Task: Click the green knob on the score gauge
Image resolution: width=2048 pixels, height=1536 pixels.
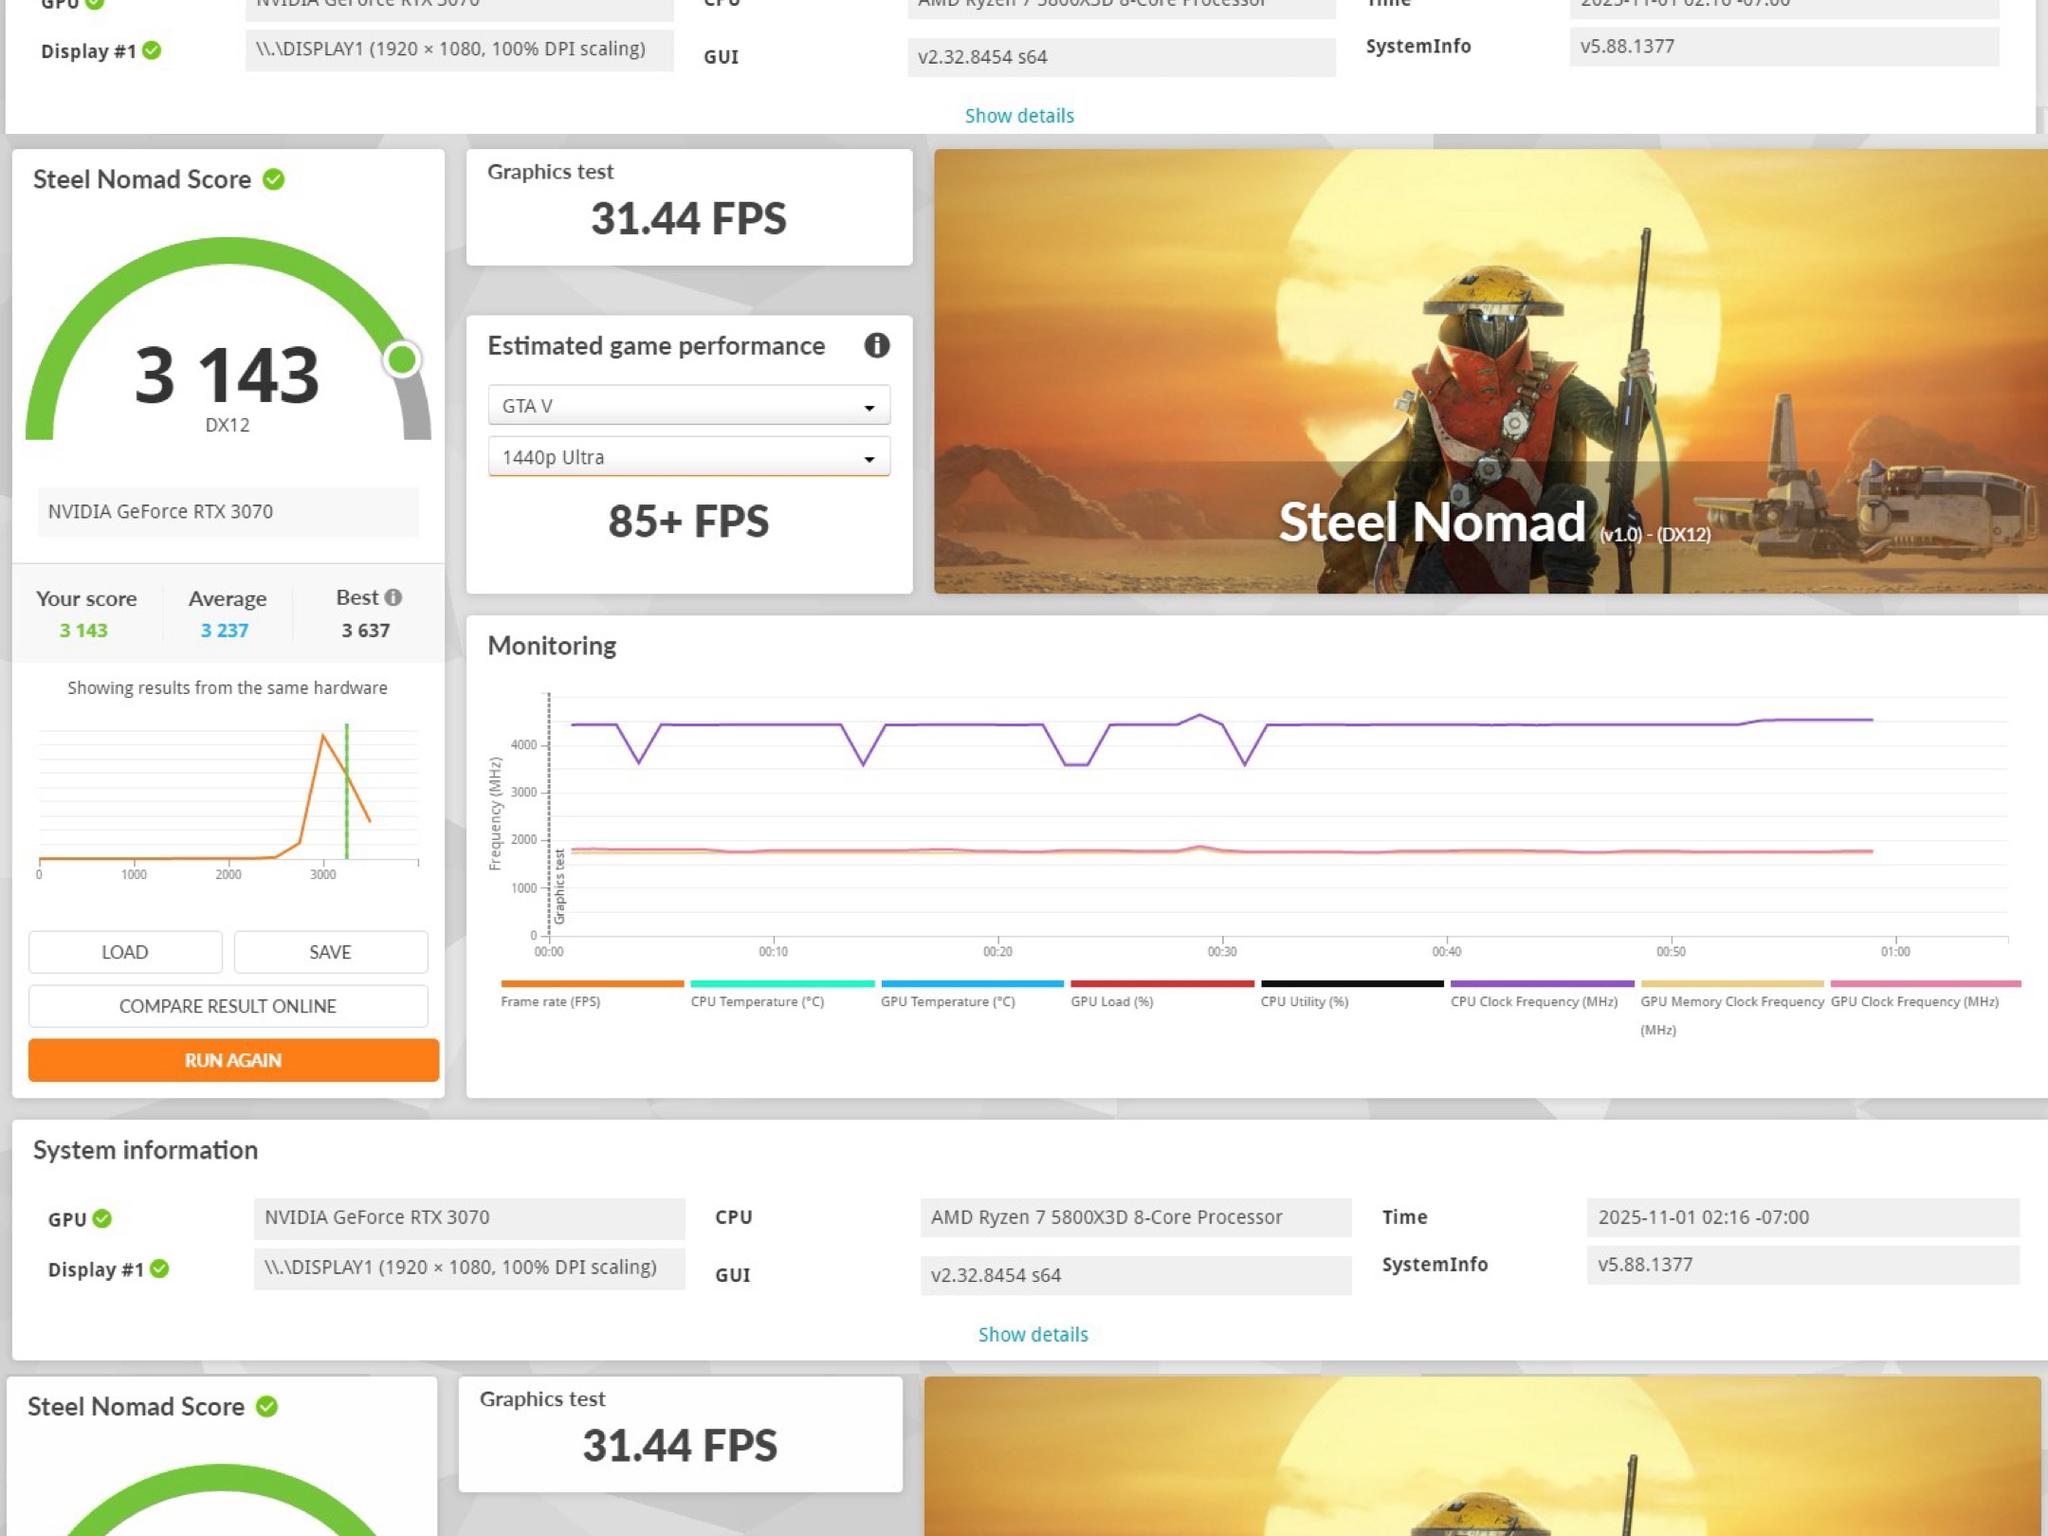Action: (402, 359)
